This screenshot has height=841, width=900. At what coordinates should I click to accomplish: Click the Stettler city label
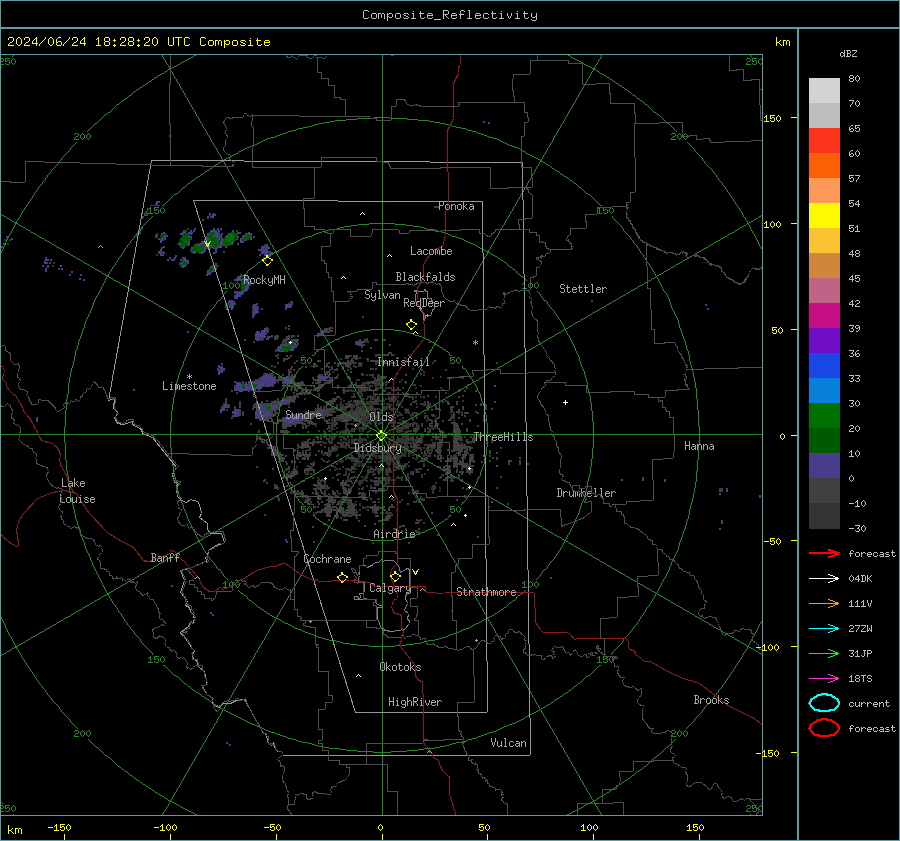[583, 289]
